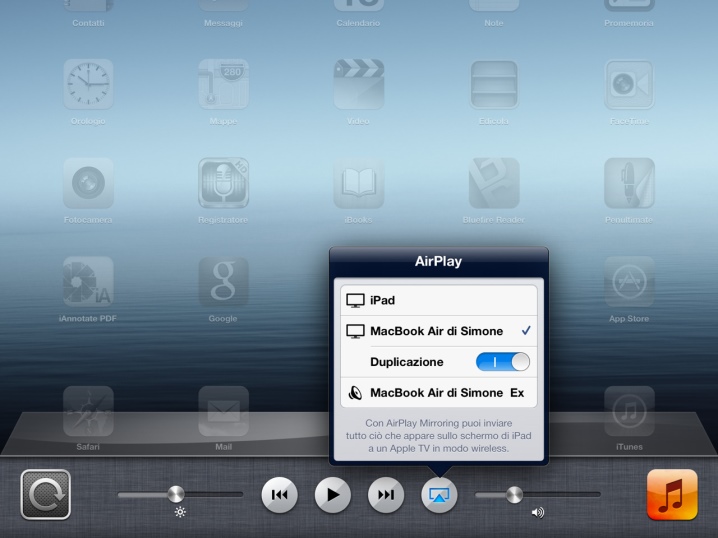Open the Orologio clock app

tap(88, 84)
